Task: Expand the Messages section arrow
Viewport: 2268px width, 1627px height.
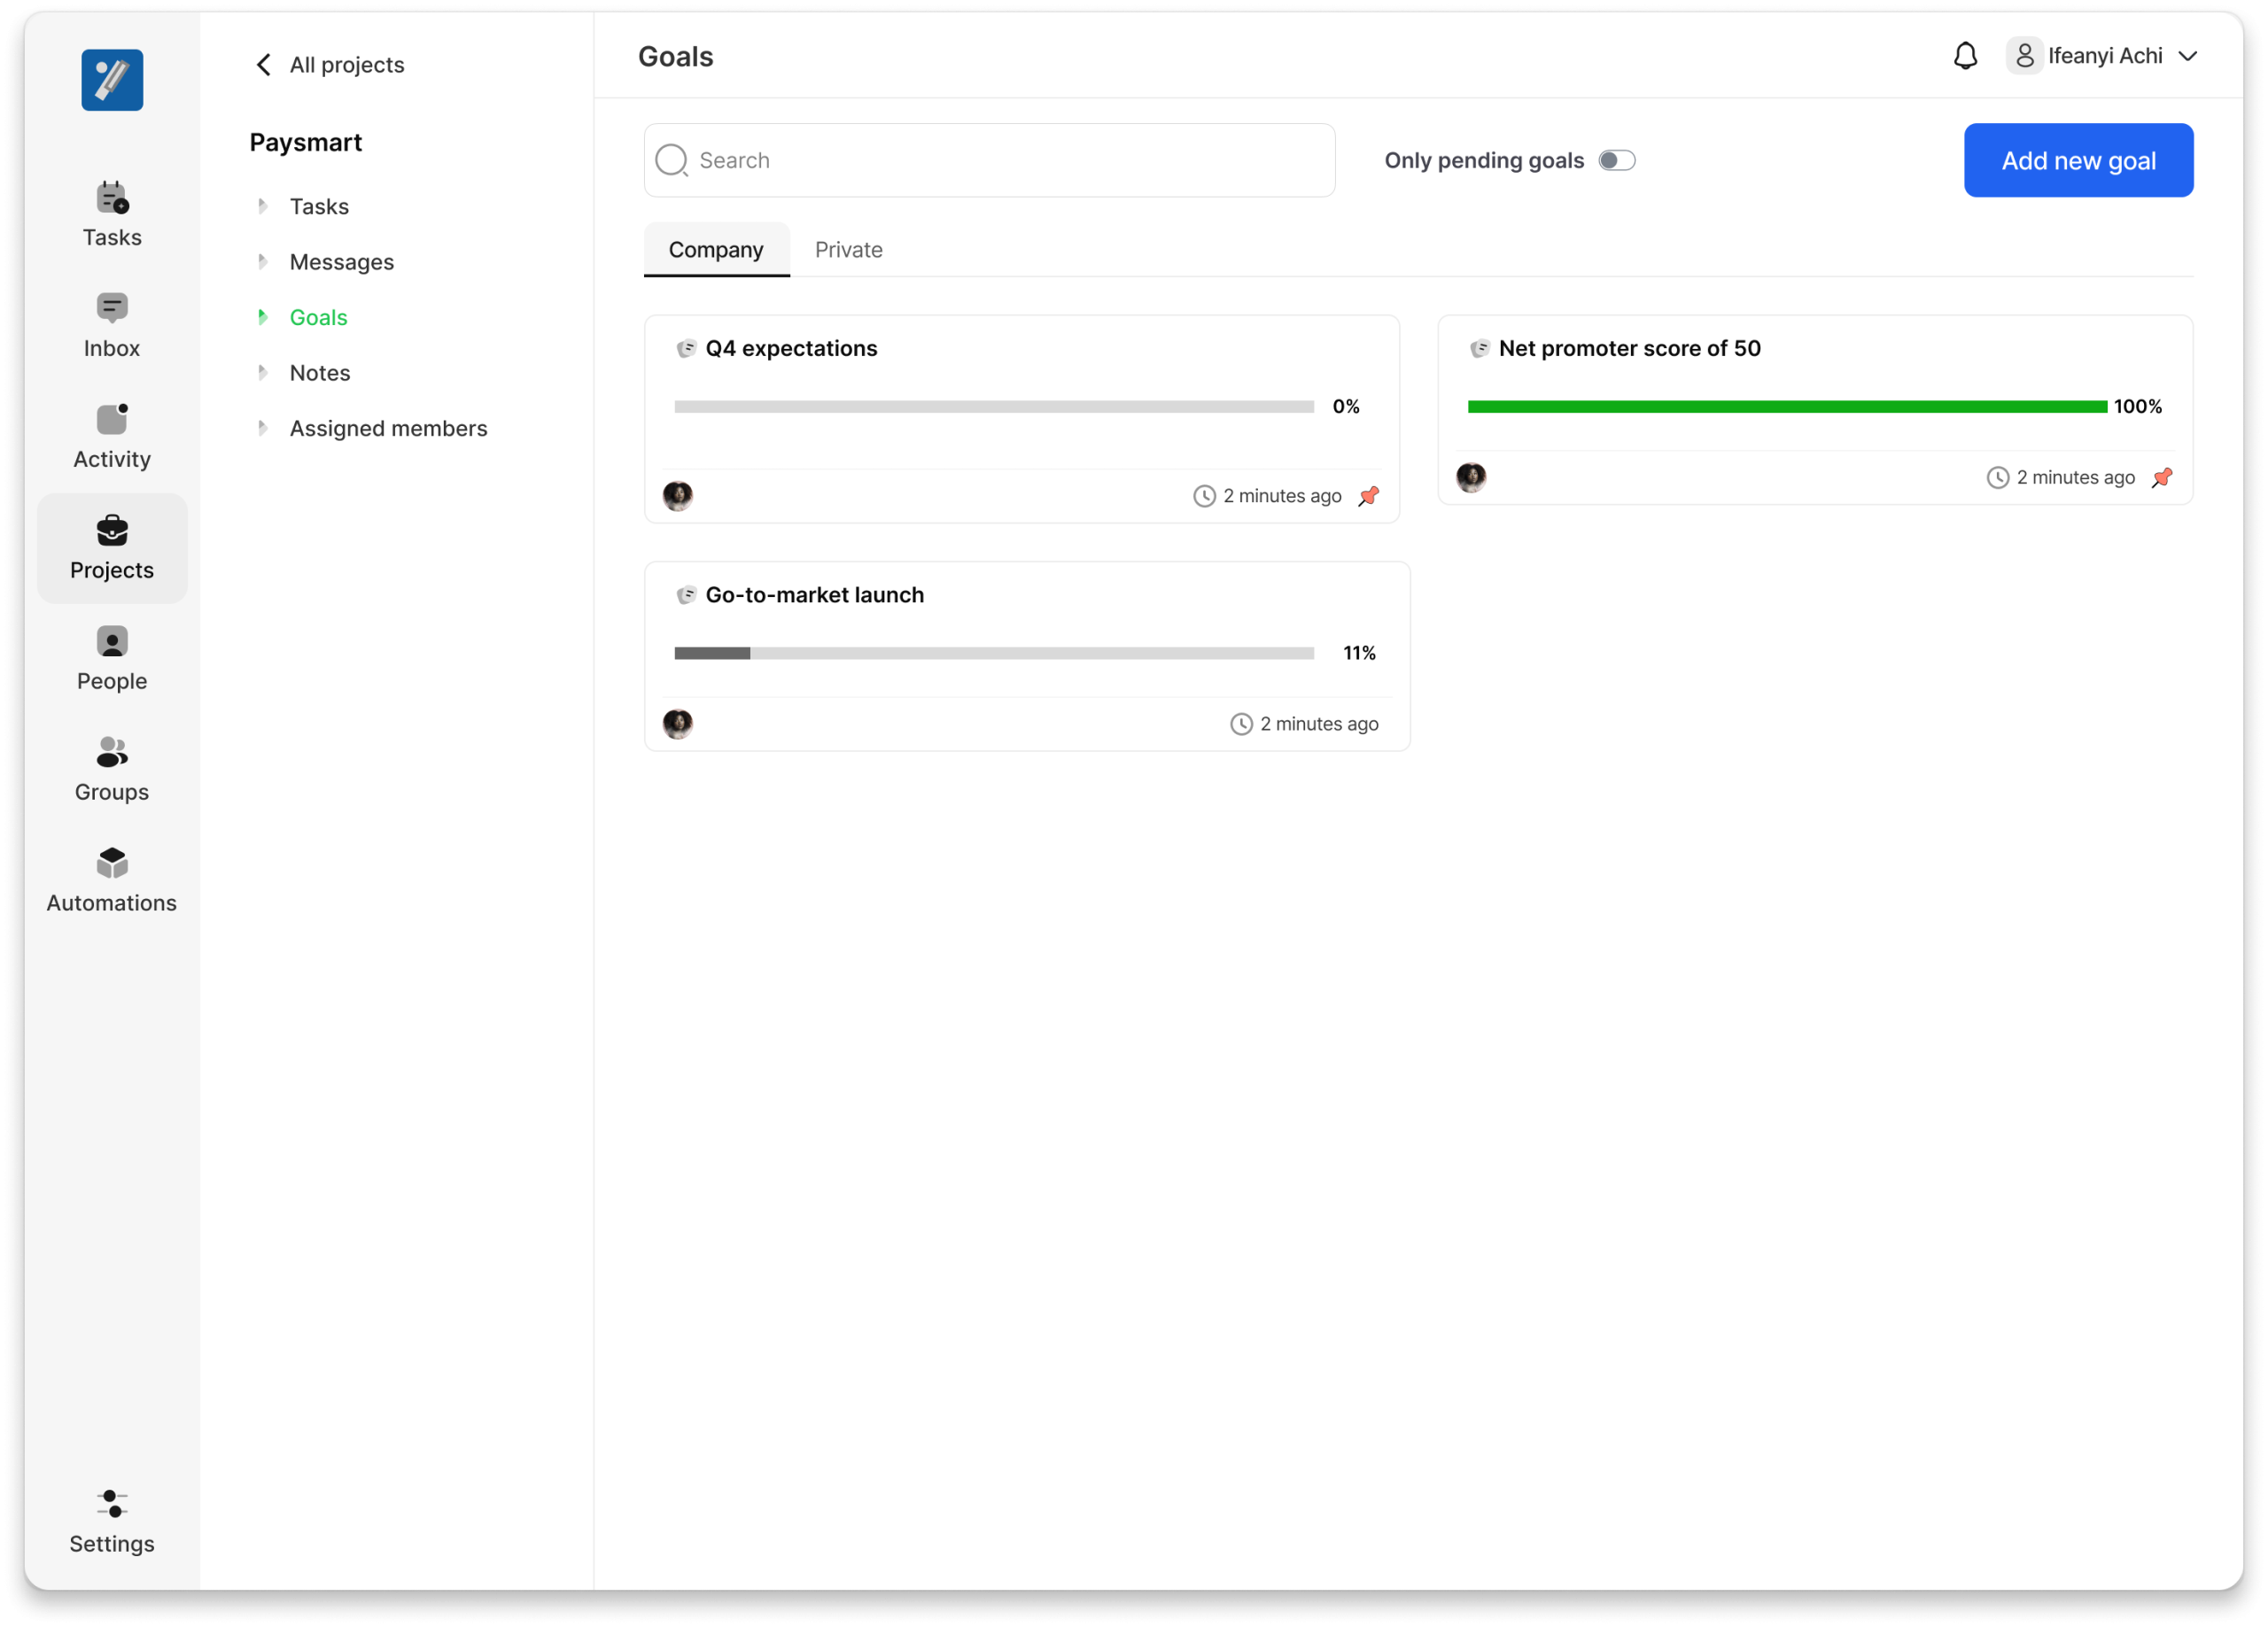Action: click(263, 262)
